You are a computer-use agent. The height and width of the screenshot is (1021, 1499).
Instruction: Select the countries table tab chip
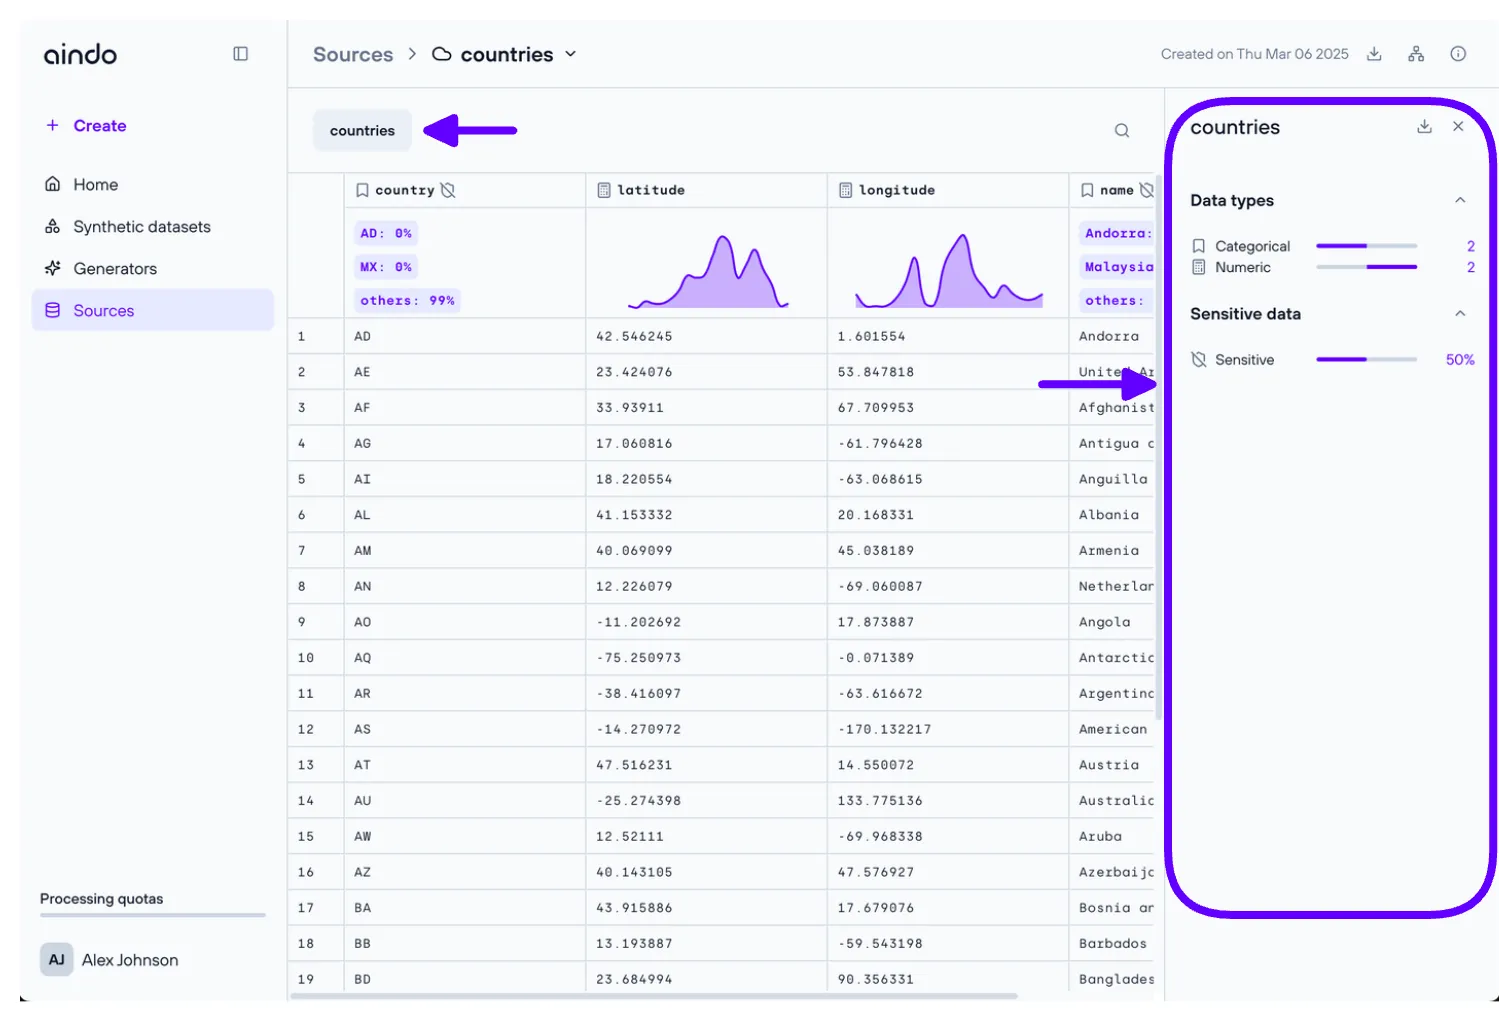pyautogui.click(x=362, y=131)
